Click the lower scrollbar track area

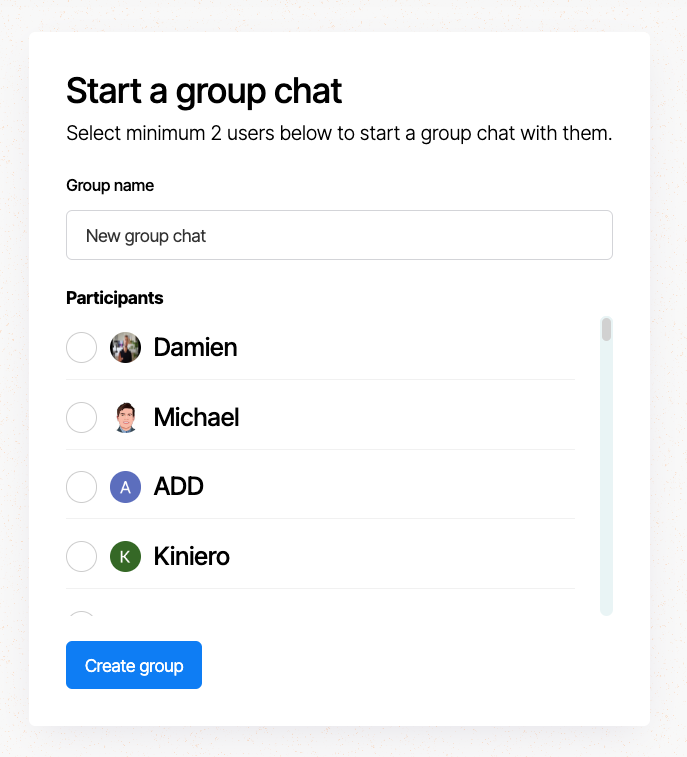click(606, 520)
